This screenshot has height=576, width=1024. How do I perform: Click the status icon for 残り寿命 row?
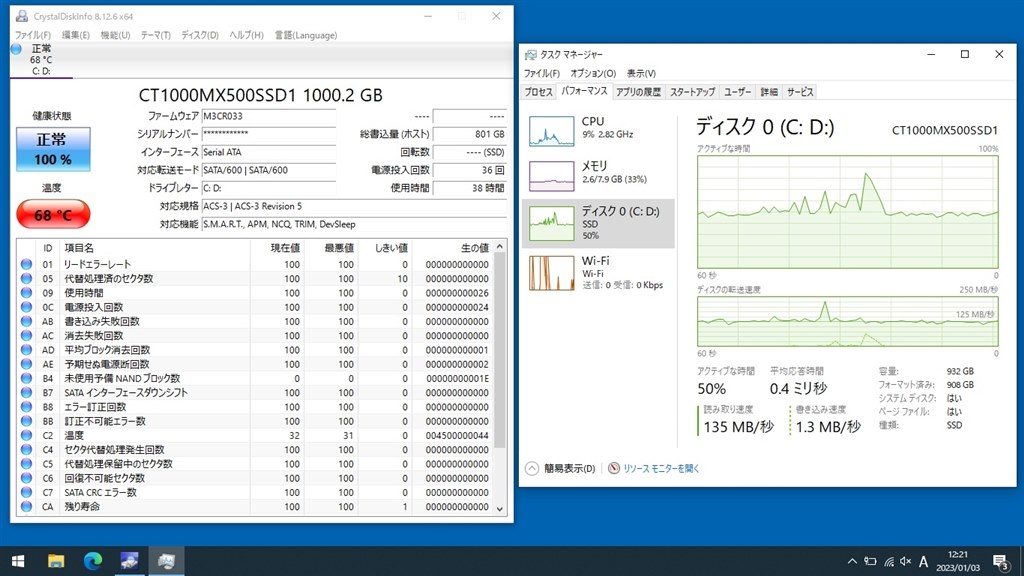click(x=26, y=507)
